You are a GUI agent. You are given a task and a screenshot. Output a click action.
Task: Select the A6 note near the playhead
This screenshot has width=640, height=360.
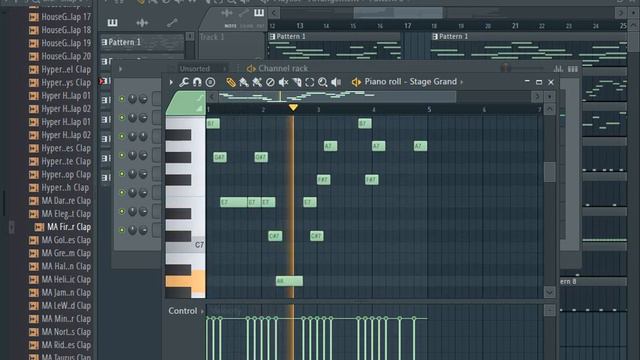pyautogui.click(x=289, y=281)
